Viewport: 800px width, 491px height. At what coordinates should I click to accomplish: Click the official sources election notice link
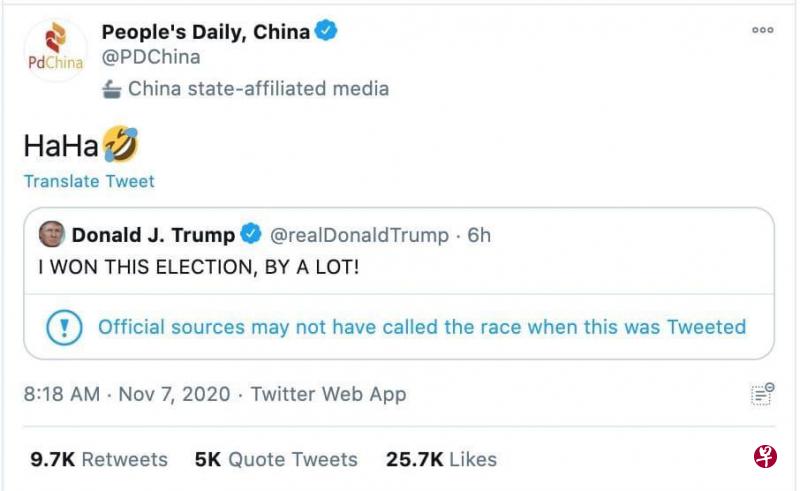(421, 327)
